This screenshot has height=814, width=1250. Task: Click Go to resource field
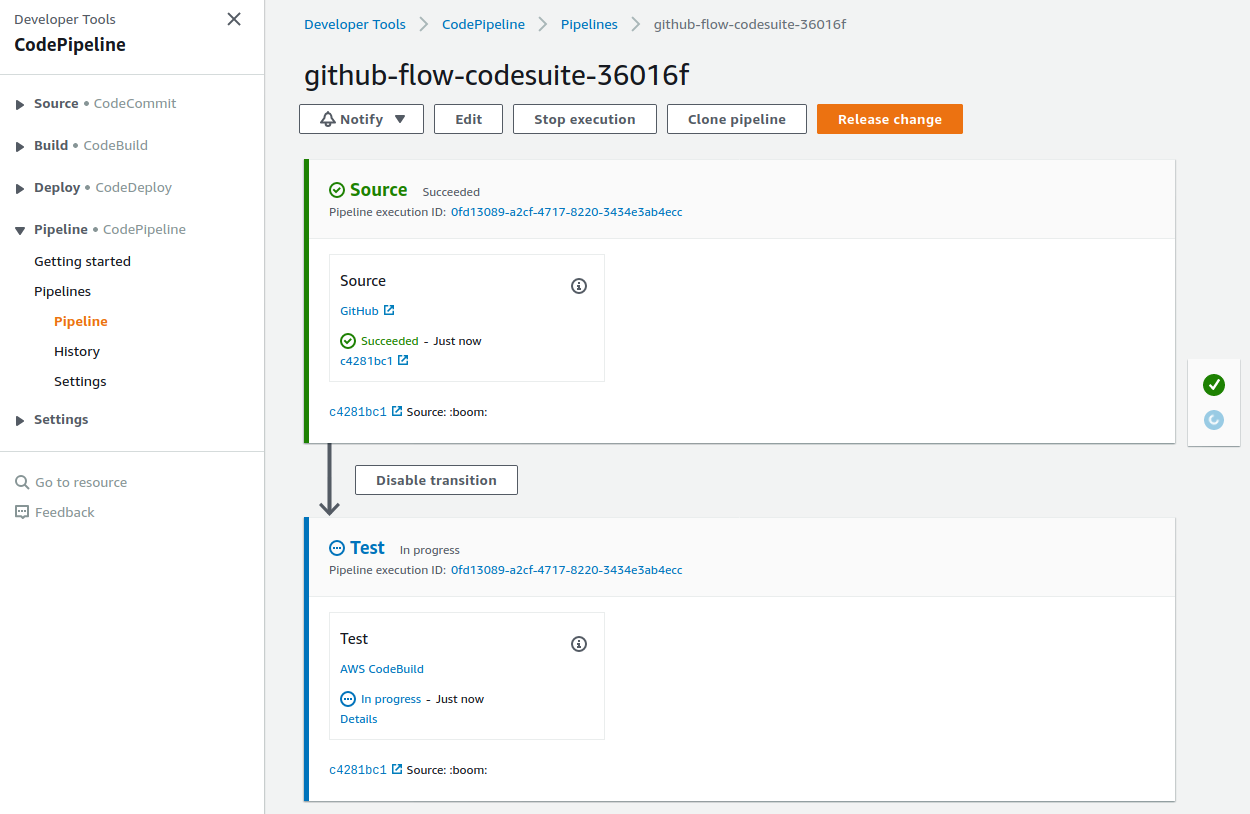click(x=81, y=482)
